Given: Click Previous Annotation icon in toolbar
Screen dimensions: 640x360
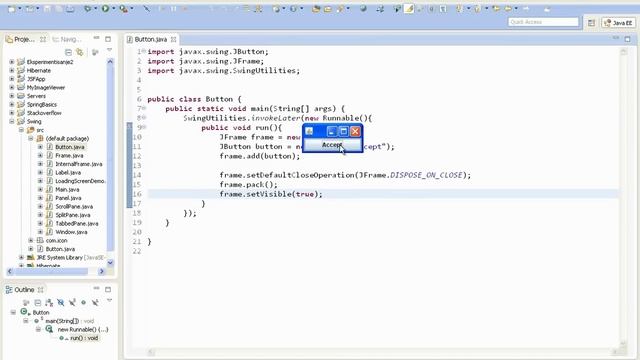Looking at the screenshot, I should coord(477,9).
